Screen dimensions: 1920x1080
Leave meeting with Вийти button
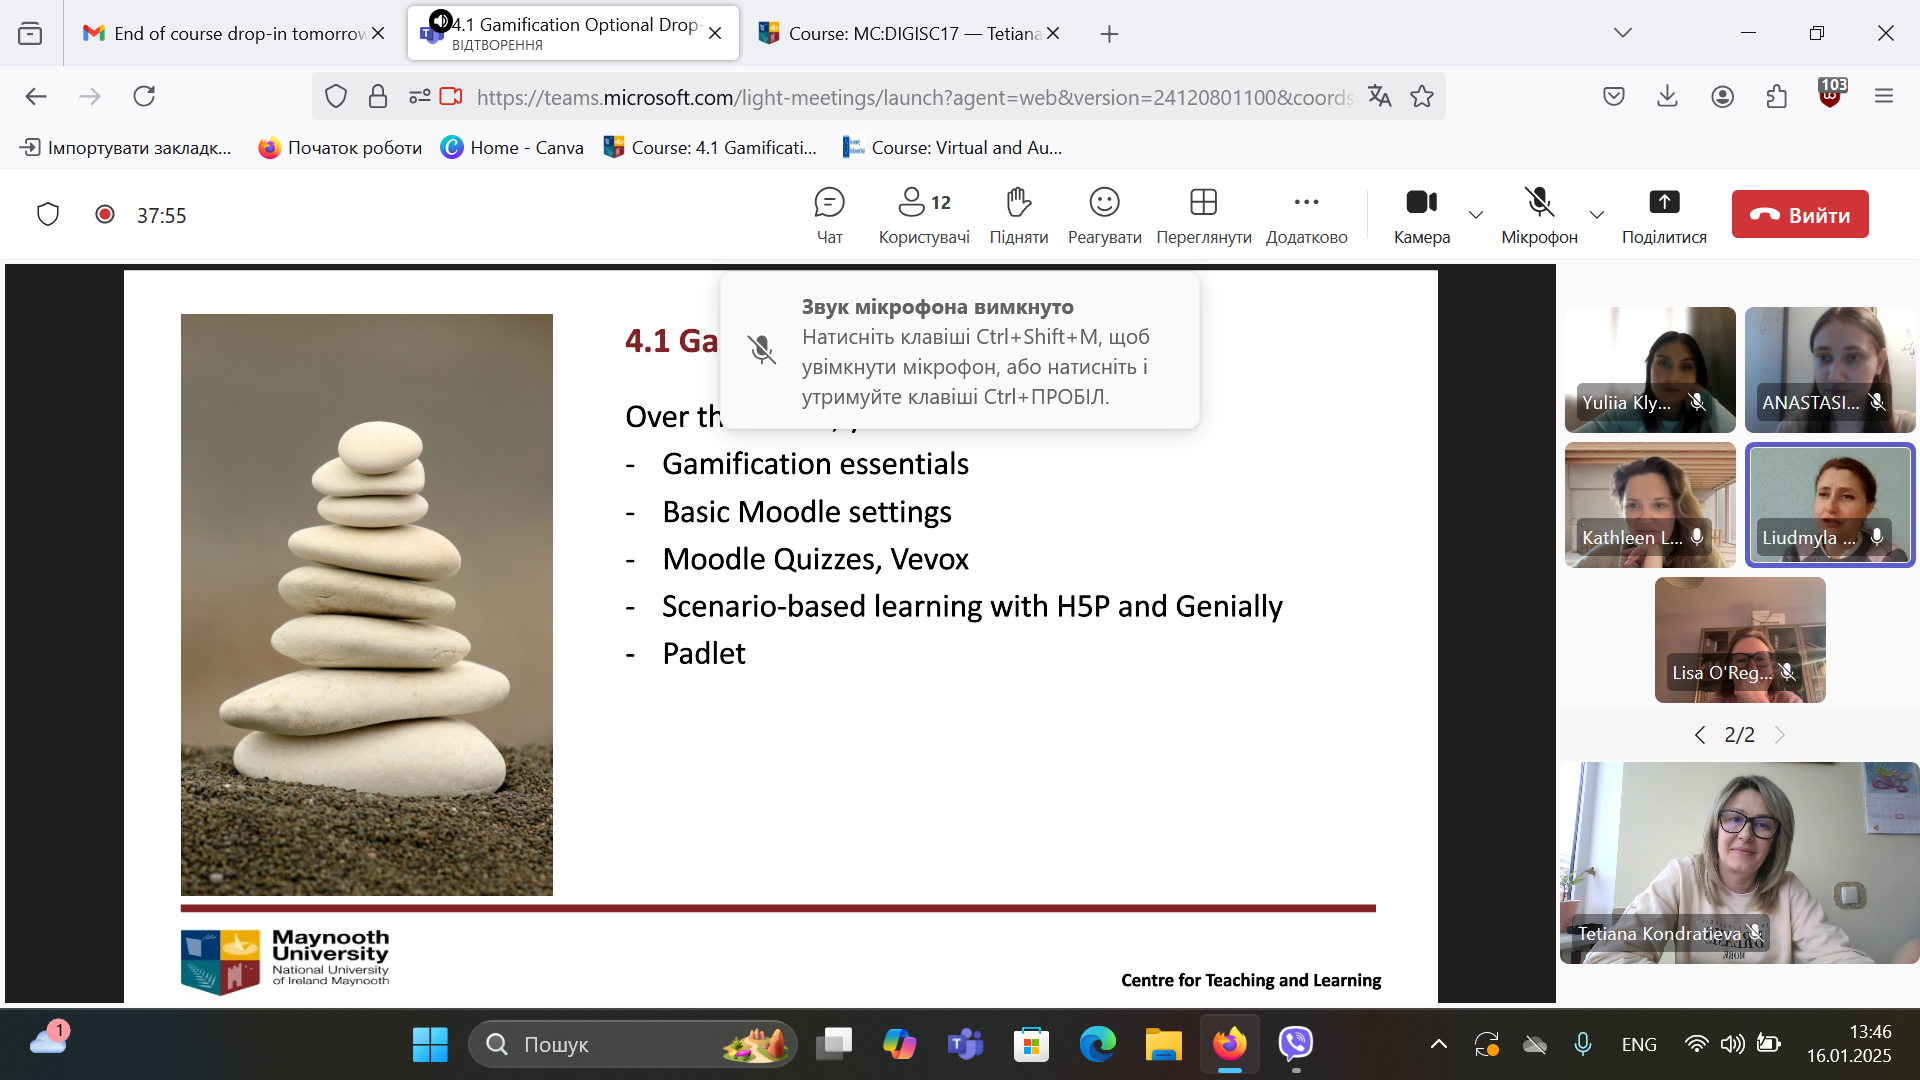point(1799,214)
